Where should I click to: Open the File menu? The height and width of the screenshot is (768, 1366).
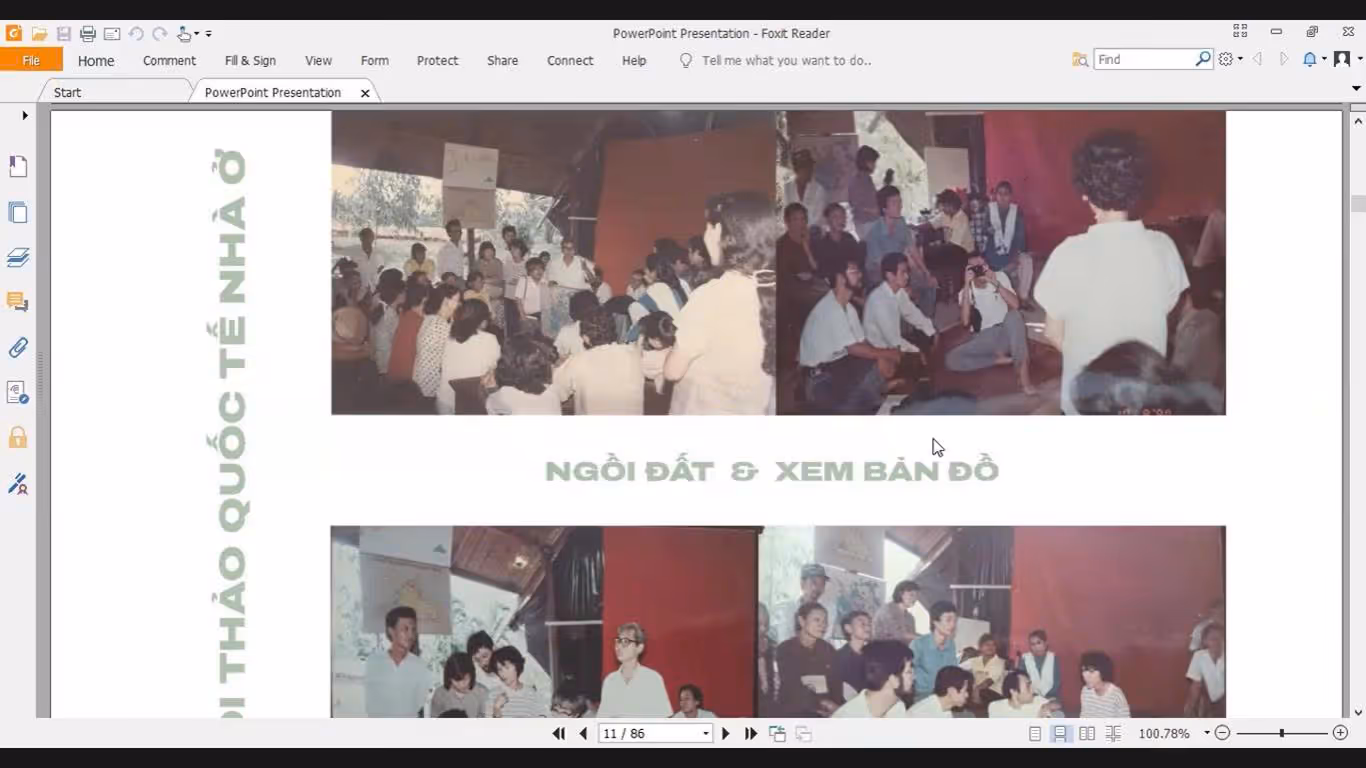tap(31, 60)
